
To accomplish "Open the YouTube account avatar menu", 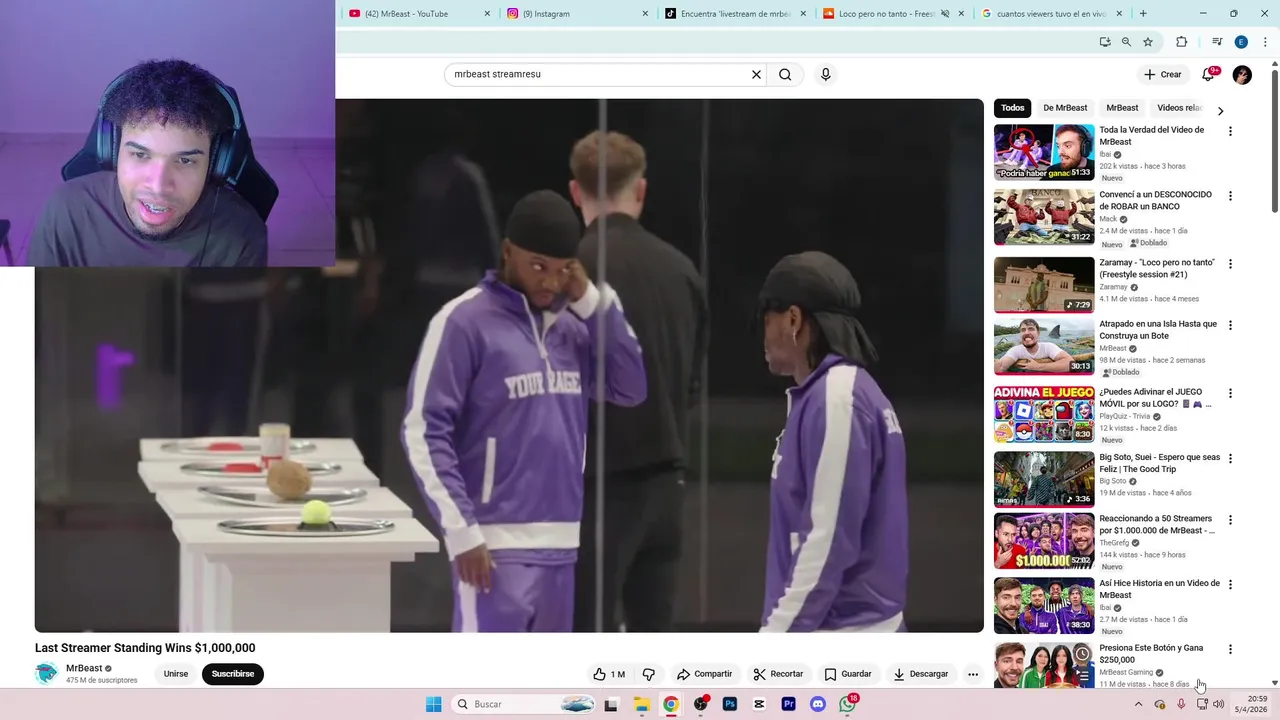I will (1242, 74).
